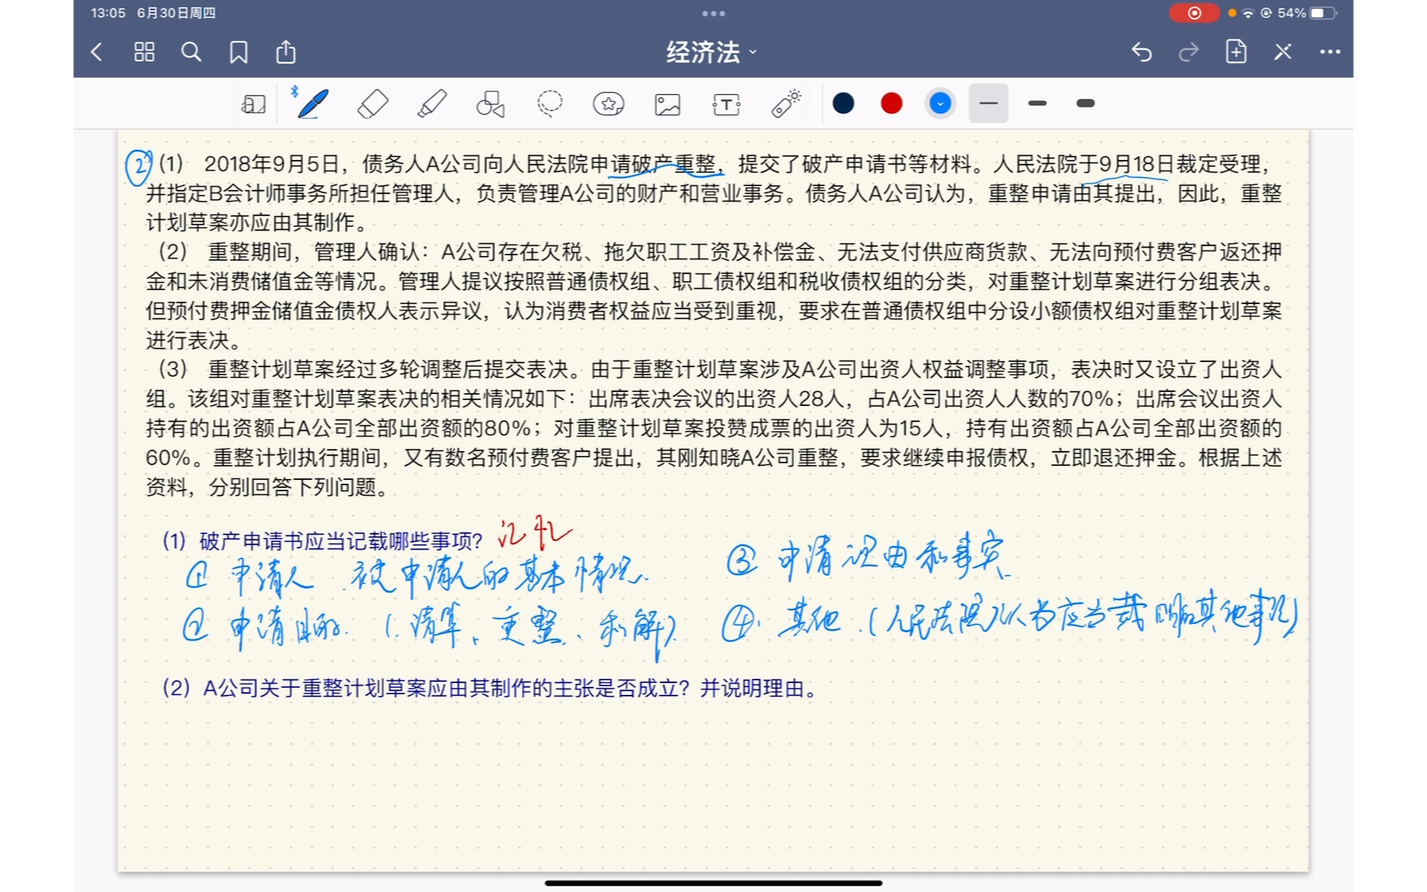Viewport: 1427px width, 892px height.
Task: Add a new page to the notebook
Action: pyautogui.click(x=1235, y=51)
